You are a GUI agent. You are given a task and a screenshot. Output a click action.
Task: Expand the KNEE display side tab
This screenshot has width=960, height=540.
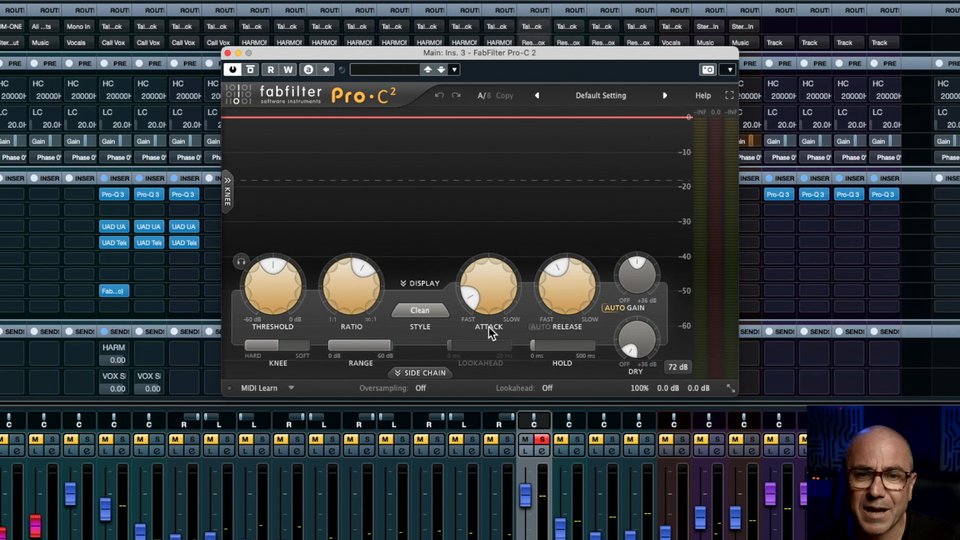(227, 192)
